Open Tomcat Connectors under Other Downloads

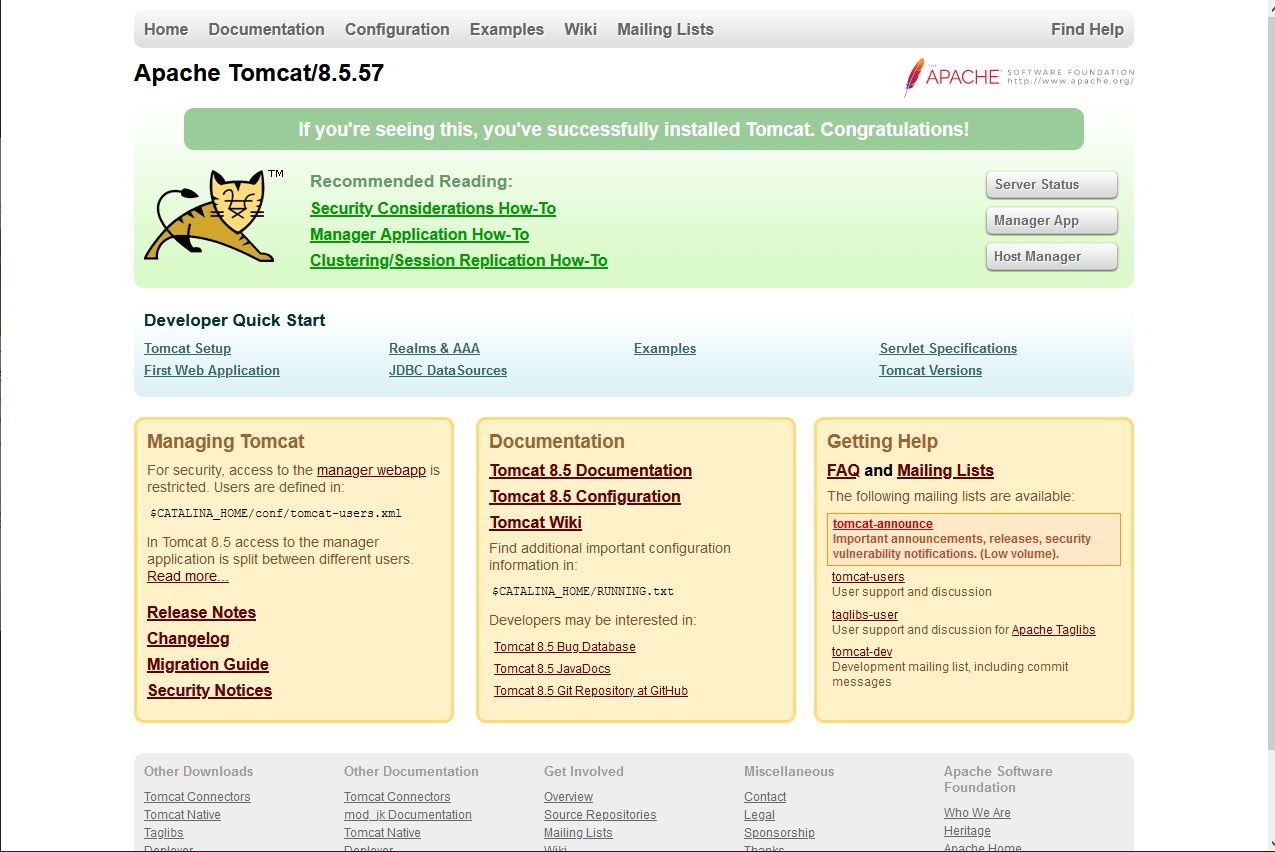tap(197, 797)
